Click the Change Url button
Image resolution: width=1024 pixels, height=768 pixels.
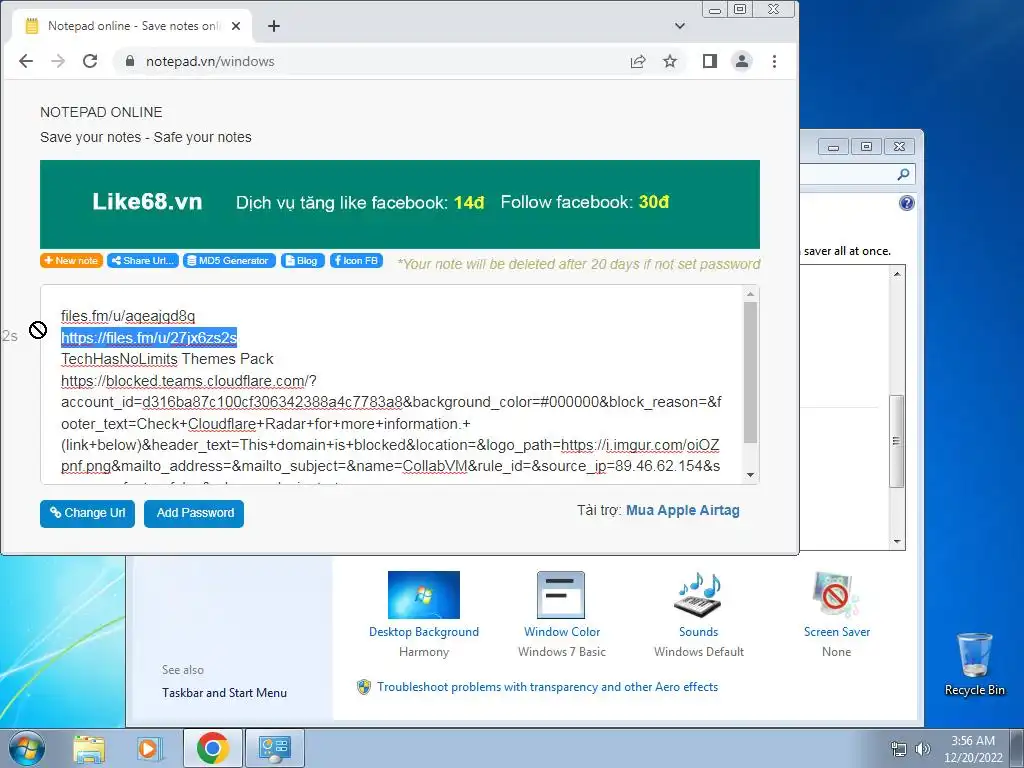[88, 513]
